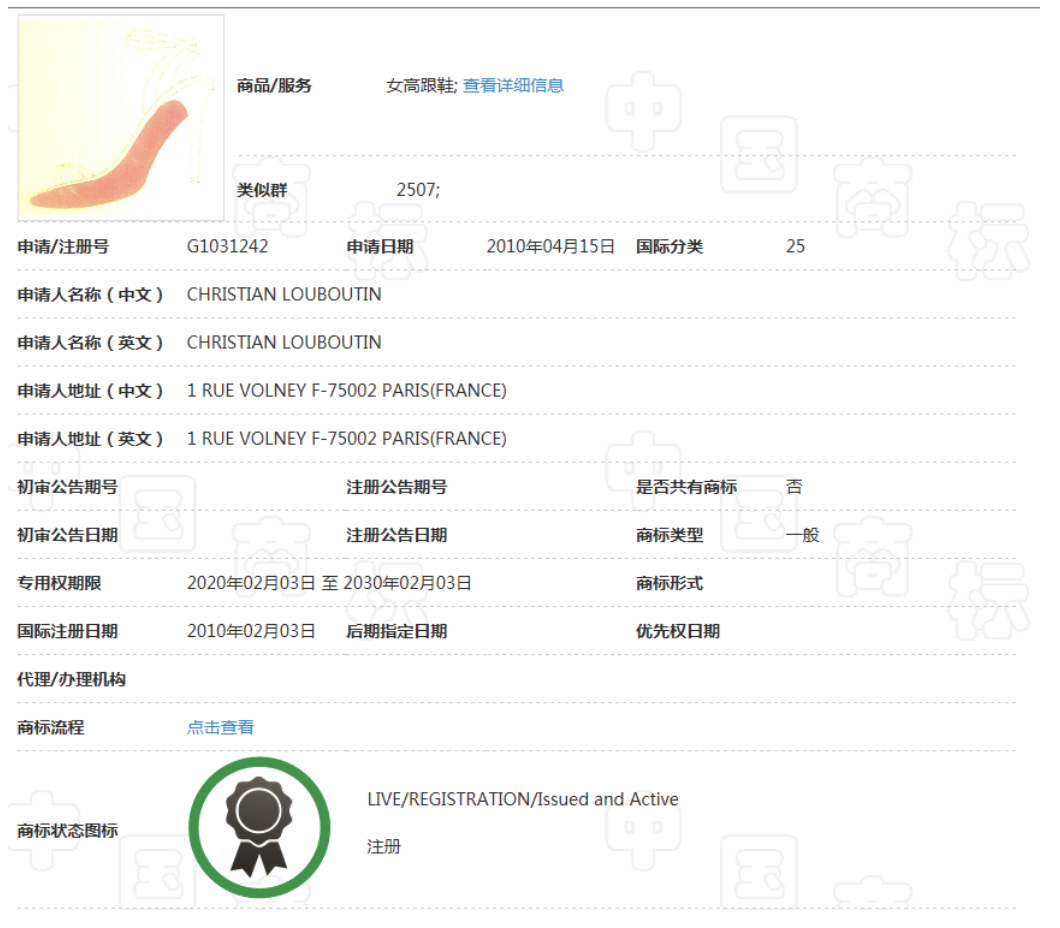Click the Chinese applicant name CHRISTIAN LOUBOUTIN
Image resolution: width=1060 pixels, height=928 pixels.
pyautogui.click(x=284, y=294)
